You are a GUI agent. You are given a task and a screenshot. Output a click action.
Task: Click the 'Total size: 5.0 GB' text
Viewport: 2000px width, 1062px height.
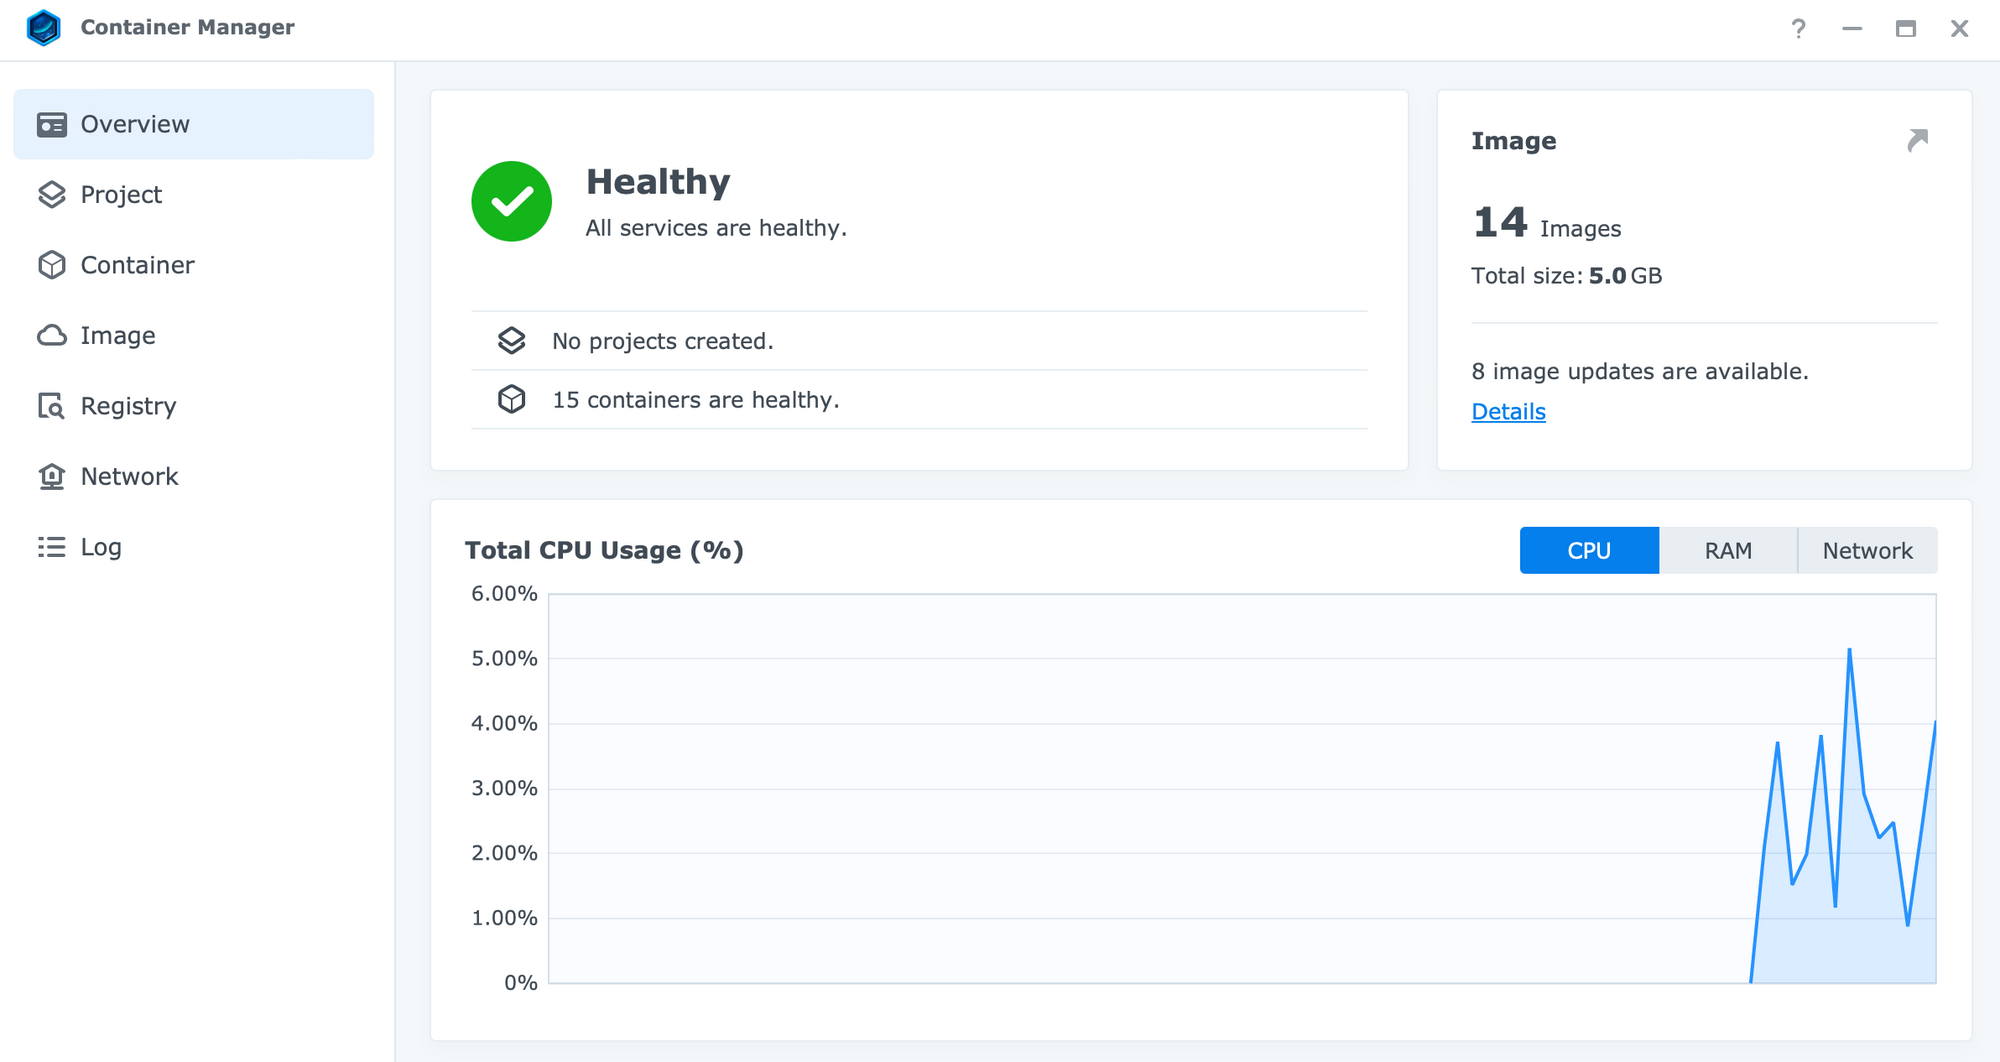coord(1566,276)
